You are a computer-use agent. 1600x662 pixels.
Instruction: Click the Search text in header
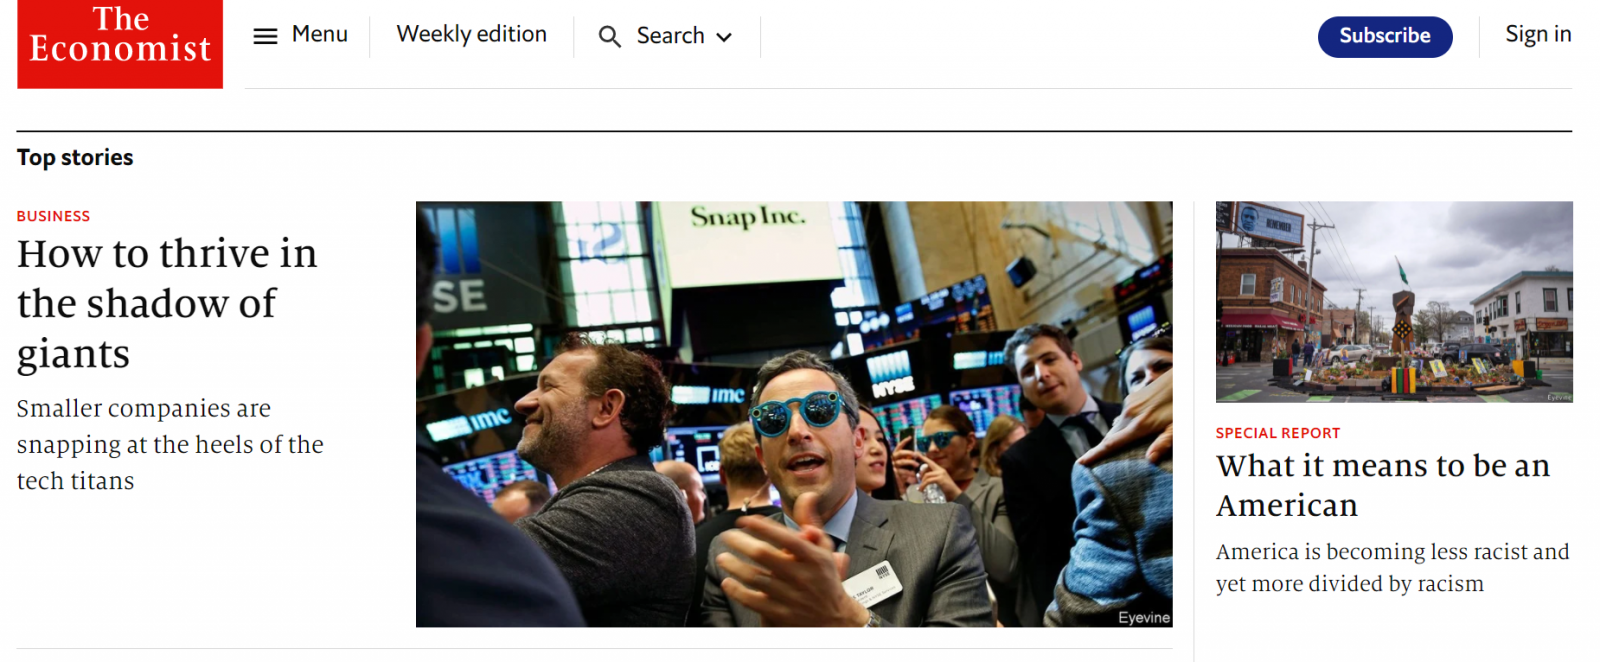670,36
